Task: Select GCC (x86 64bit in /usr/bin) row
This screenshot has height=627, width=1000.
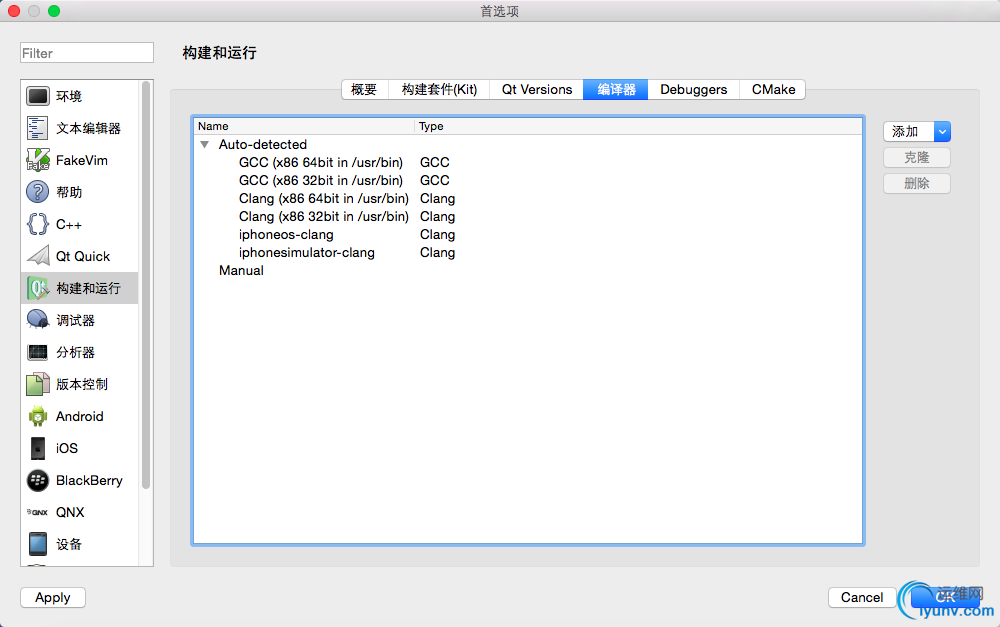Action: click(527, 163)
